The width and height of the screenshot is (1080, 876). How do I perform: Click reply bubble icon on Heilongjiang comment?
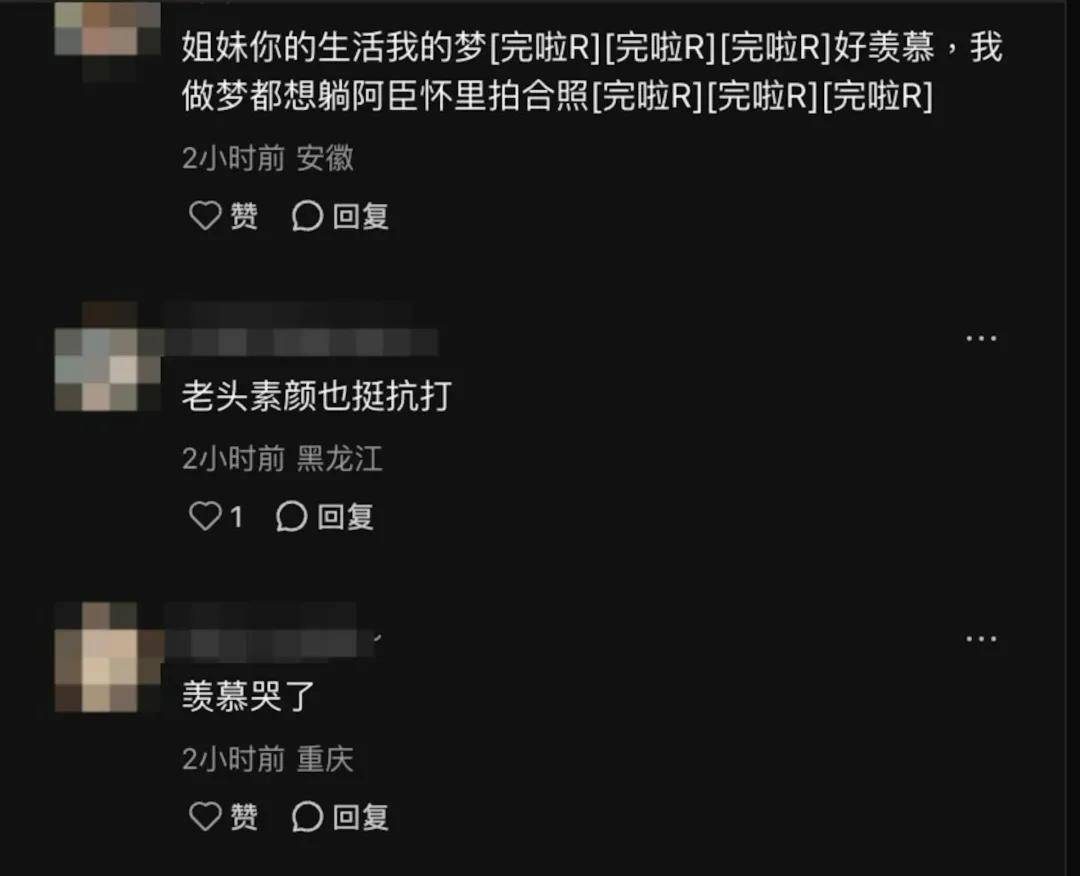[x=291, y=516]
